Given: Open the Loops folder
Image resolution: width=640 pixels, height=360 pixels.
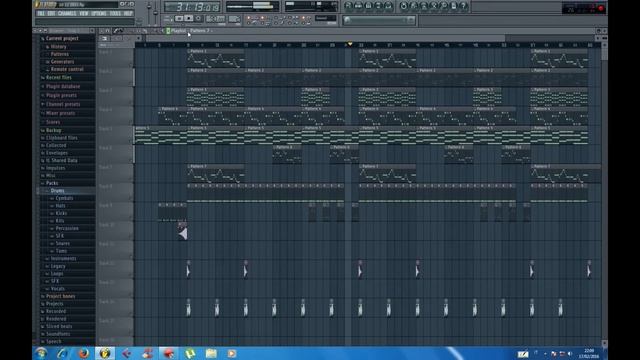Looking at the screenshot, I should tap(57, 274).
